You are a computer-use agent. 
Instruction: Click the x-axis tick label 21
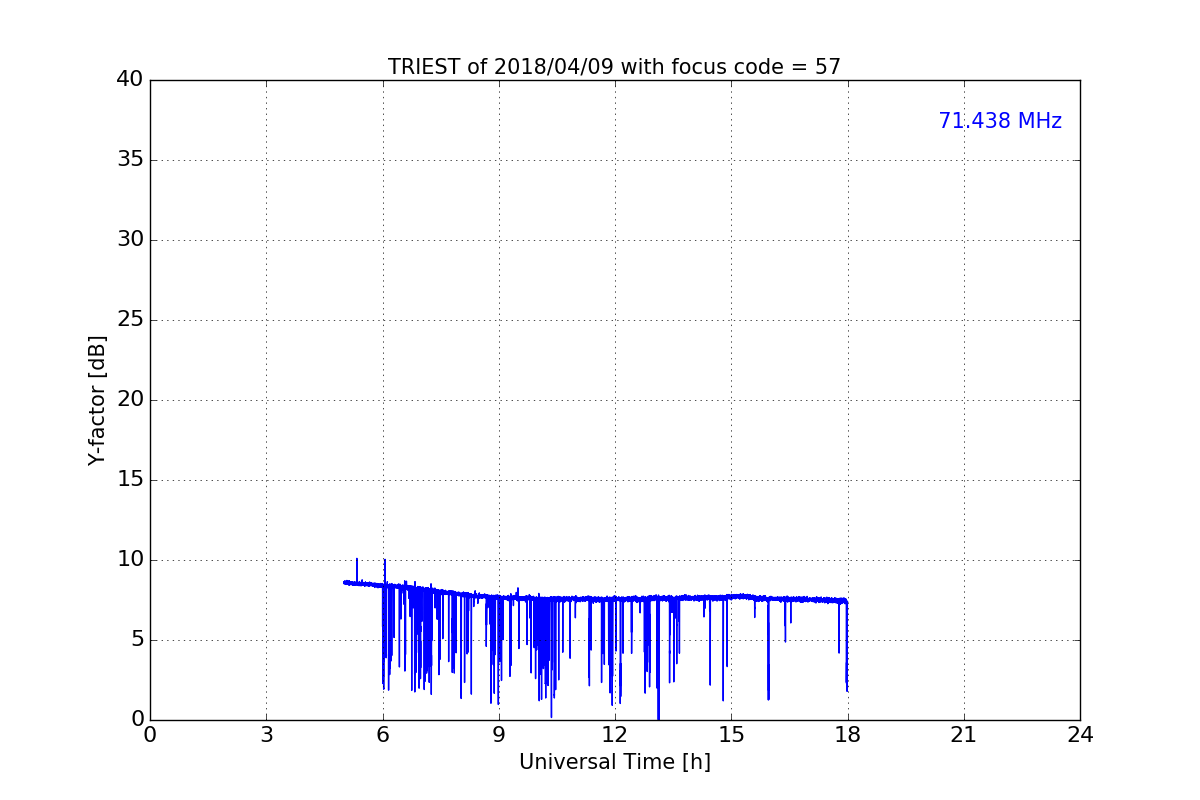click(964, 735)
